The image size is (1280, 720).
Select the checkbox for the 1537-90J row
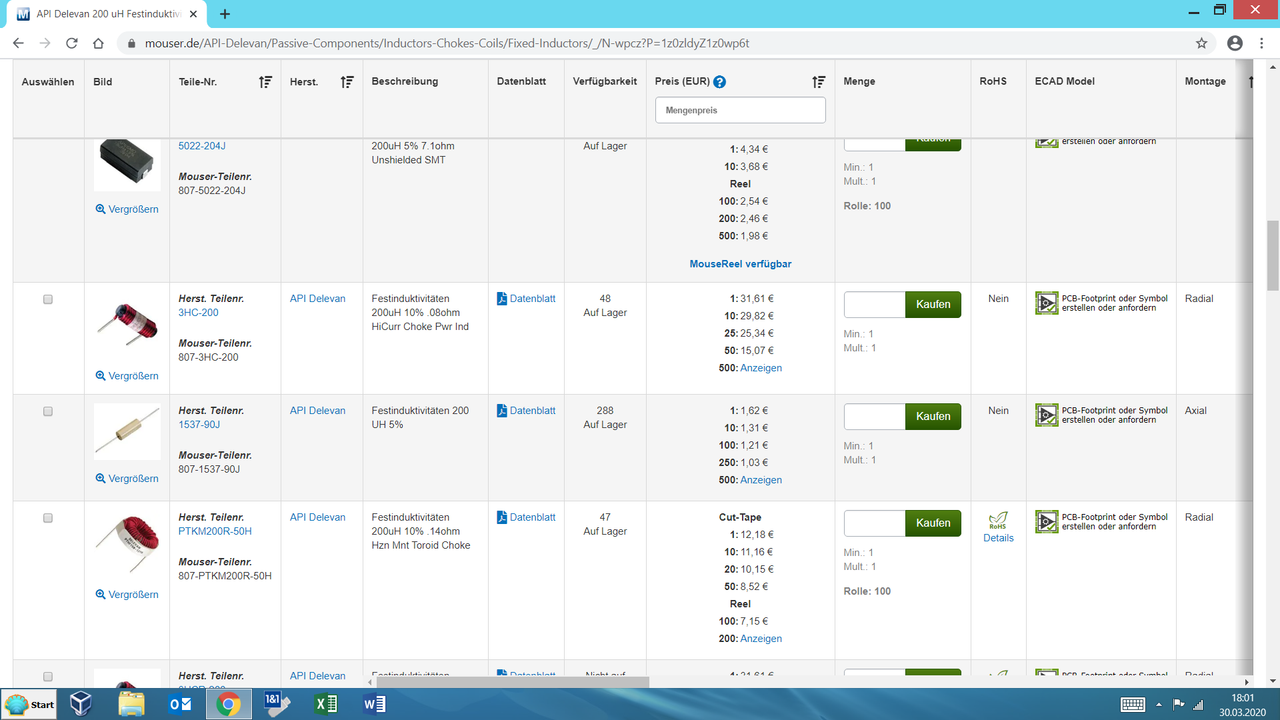pyautogui.click(x=46, y=410)
